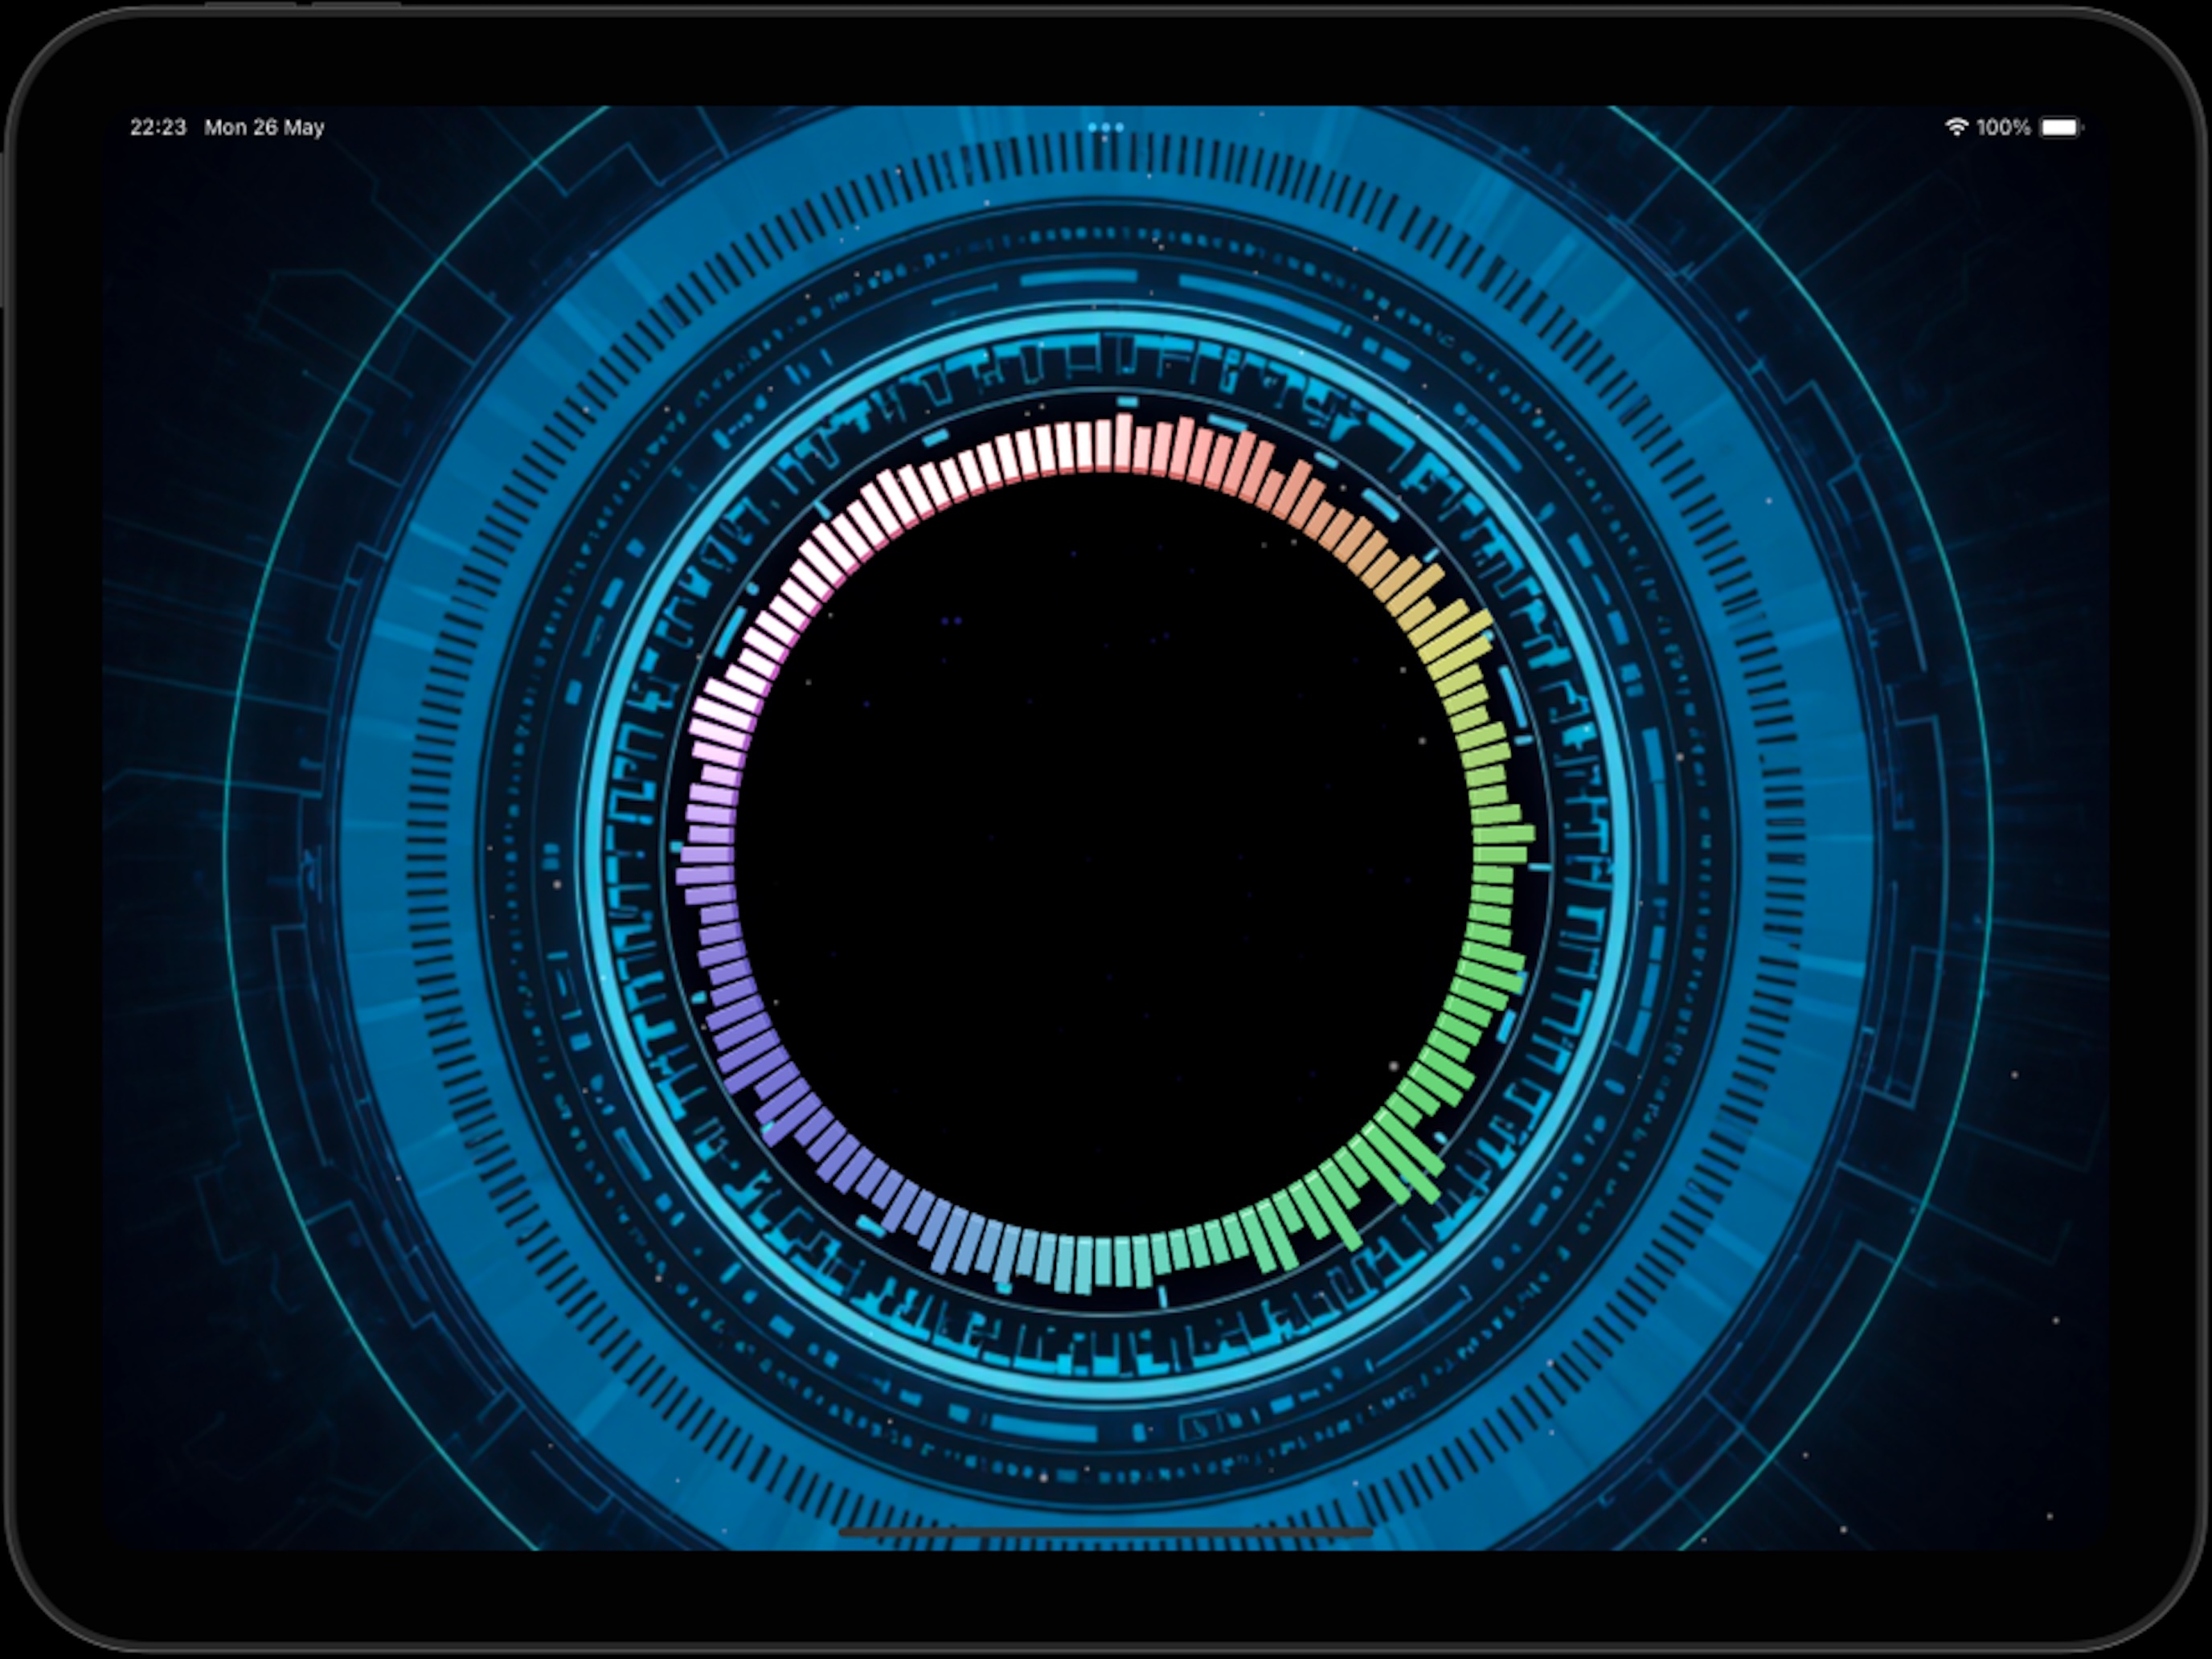Tap the Mon 26 May date
This screenshot has height=1659, width=2212.
pyautogui.click(x=264, y=127)
